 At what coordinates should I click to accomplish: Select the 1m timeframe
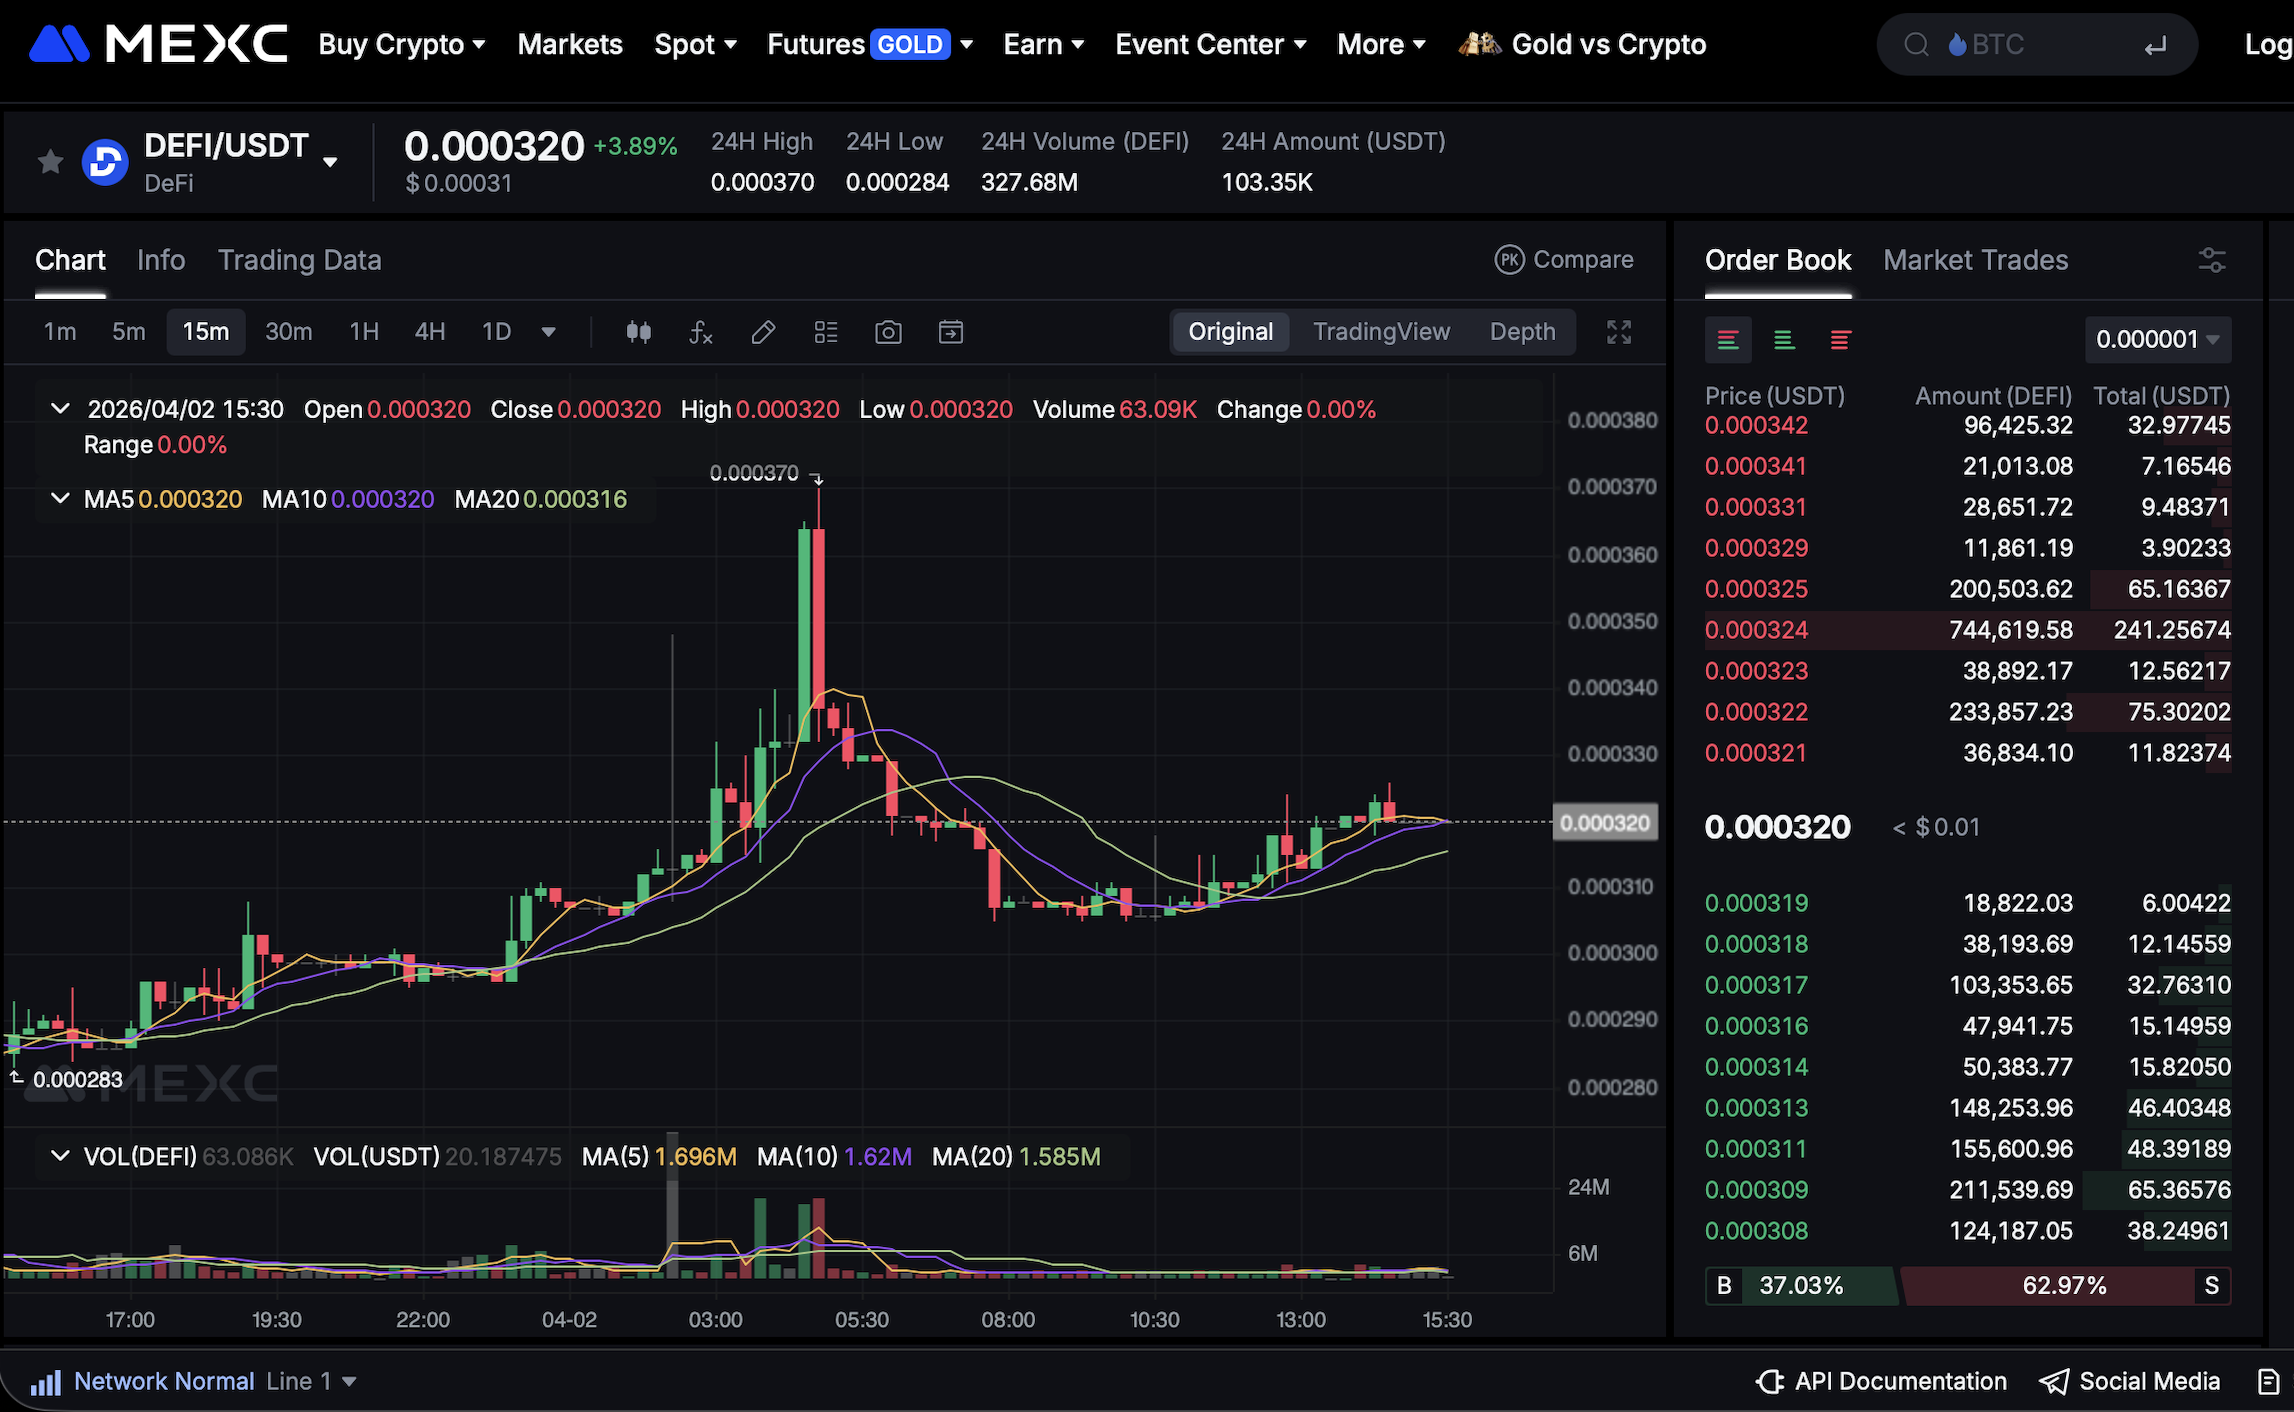[60, 332]
